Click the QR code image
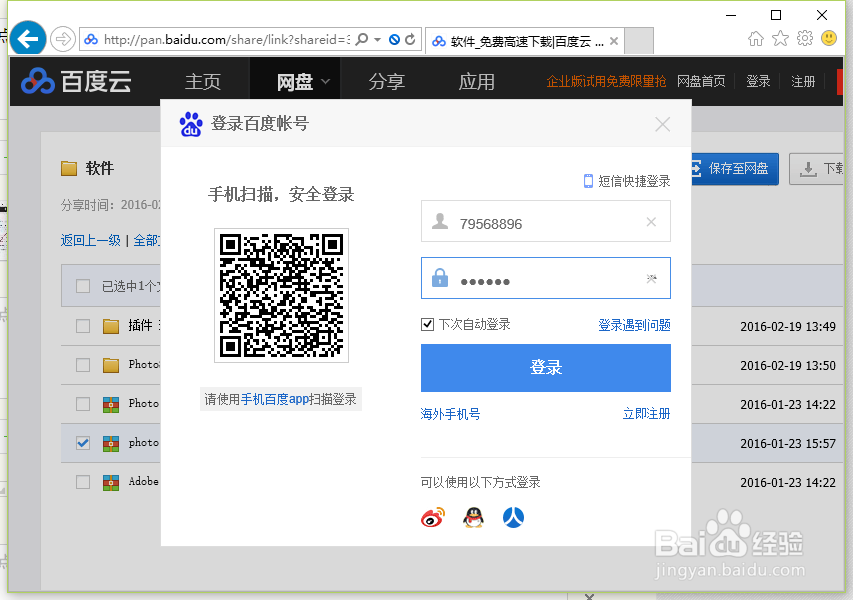 click(281, 295)
